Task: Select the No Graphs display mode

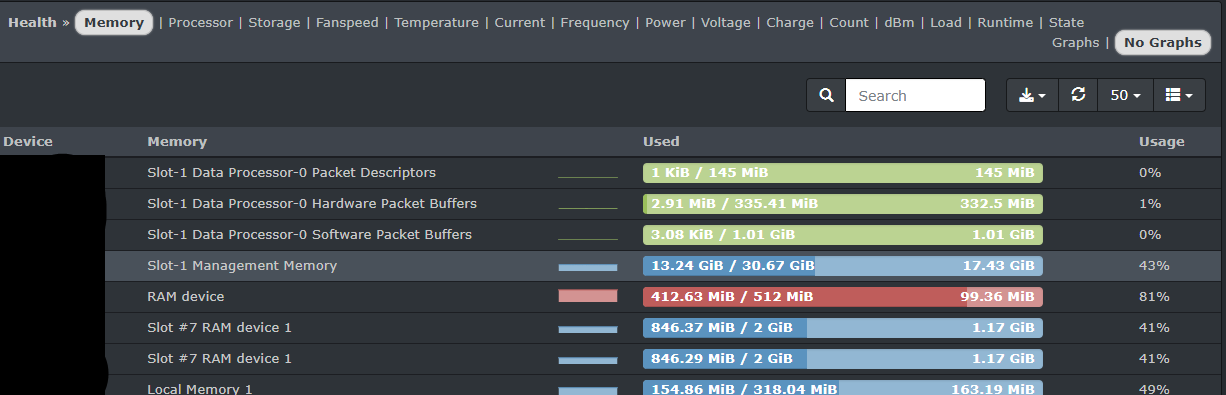Action: (x=1162, y=43)
